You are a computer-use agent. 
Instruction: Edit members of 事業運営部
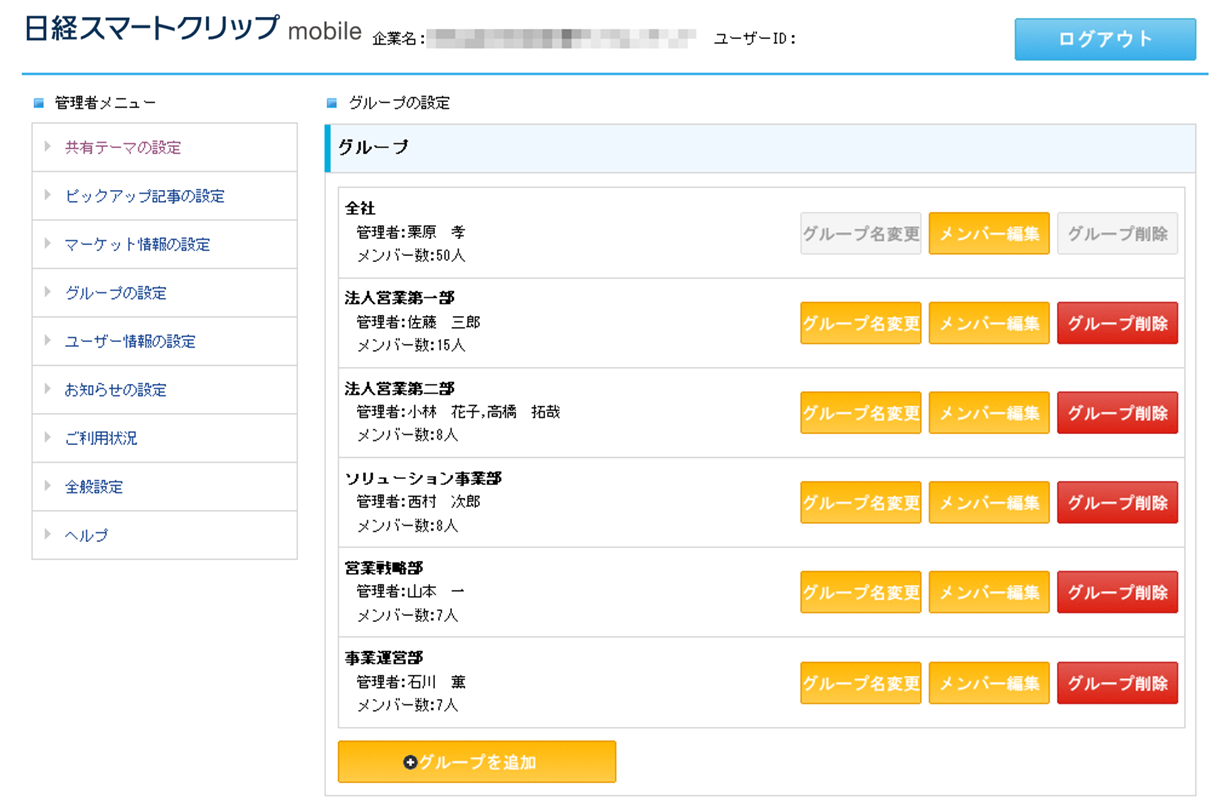989,683
